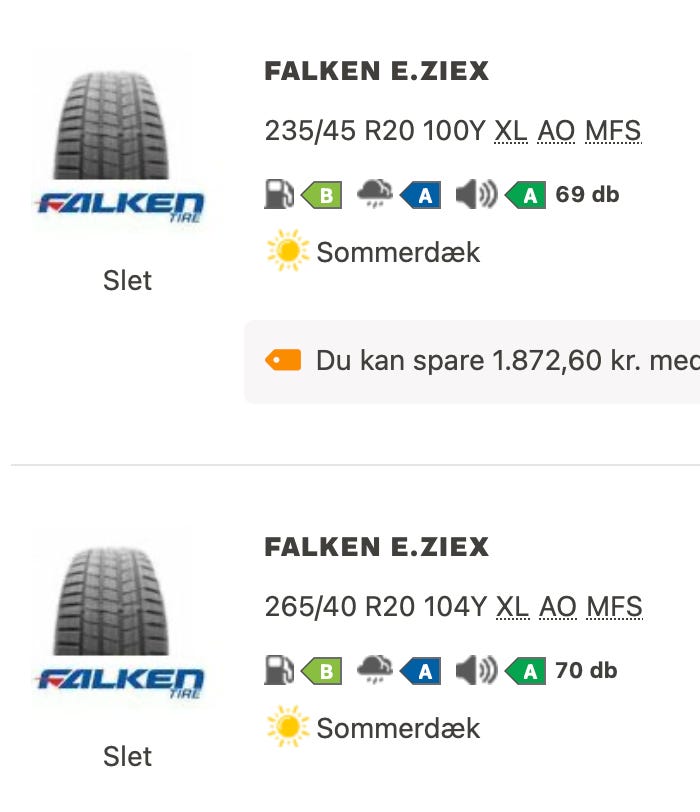Viewport: 700px width, 812px height.
Task: Click wet grip rain icon on 265/40 tire
Action: click(375, 670)
